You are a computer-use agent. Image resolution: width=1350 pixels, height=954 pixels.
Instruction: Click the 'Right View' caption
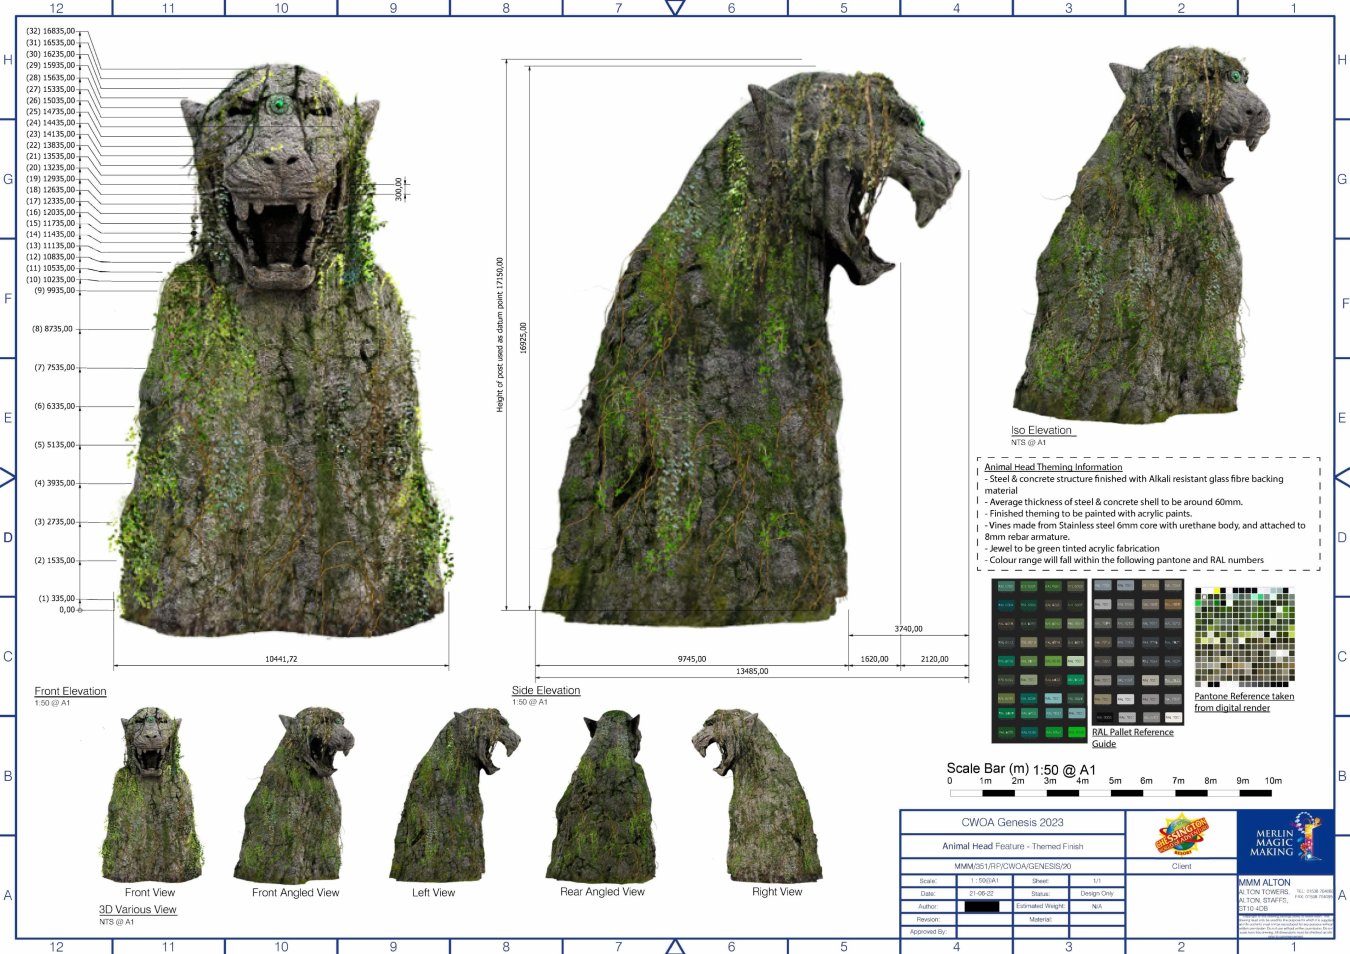click(777, 891)
